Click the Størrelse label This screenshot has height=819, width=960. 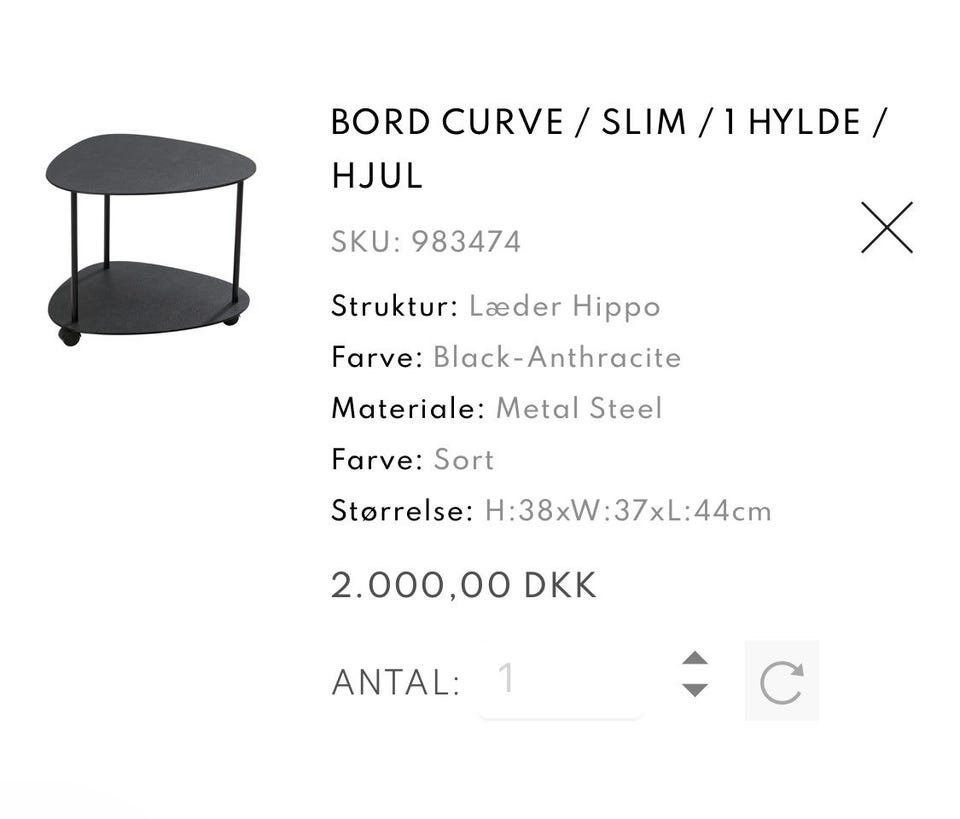[401, 511]
